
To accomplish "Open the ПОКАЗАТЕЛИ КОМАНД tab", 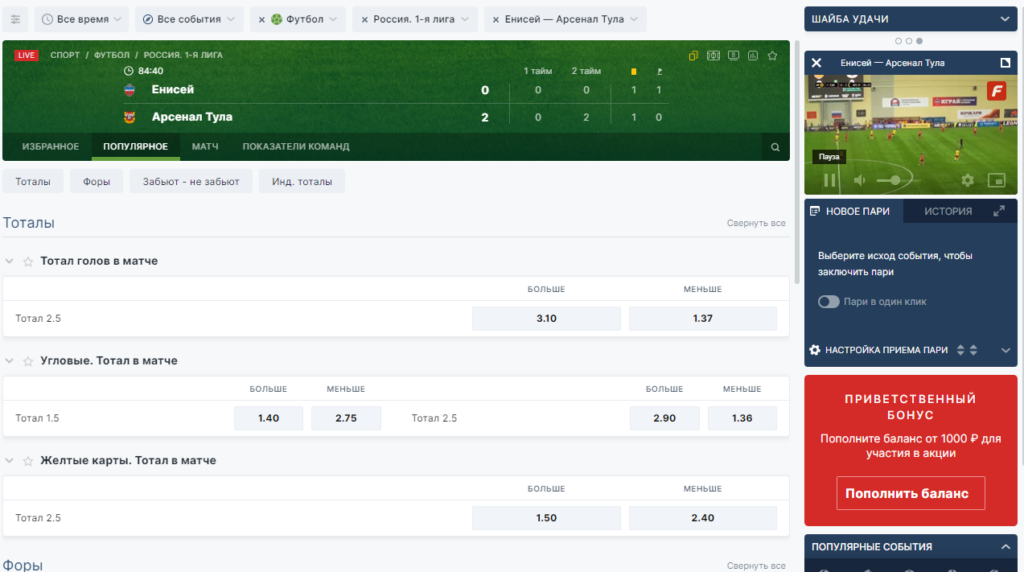I will coord(296,147).
